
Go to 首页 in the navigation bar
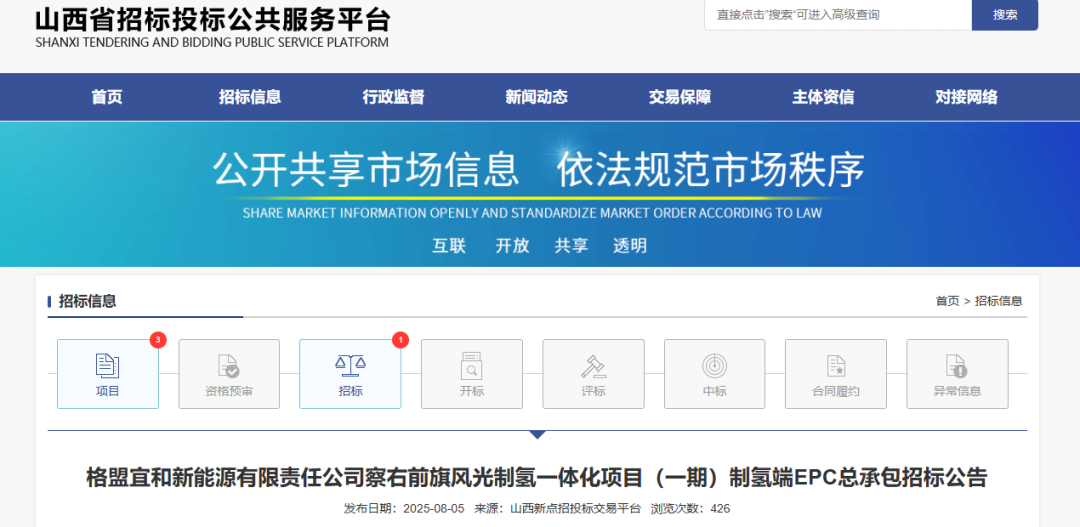[107, 97]
